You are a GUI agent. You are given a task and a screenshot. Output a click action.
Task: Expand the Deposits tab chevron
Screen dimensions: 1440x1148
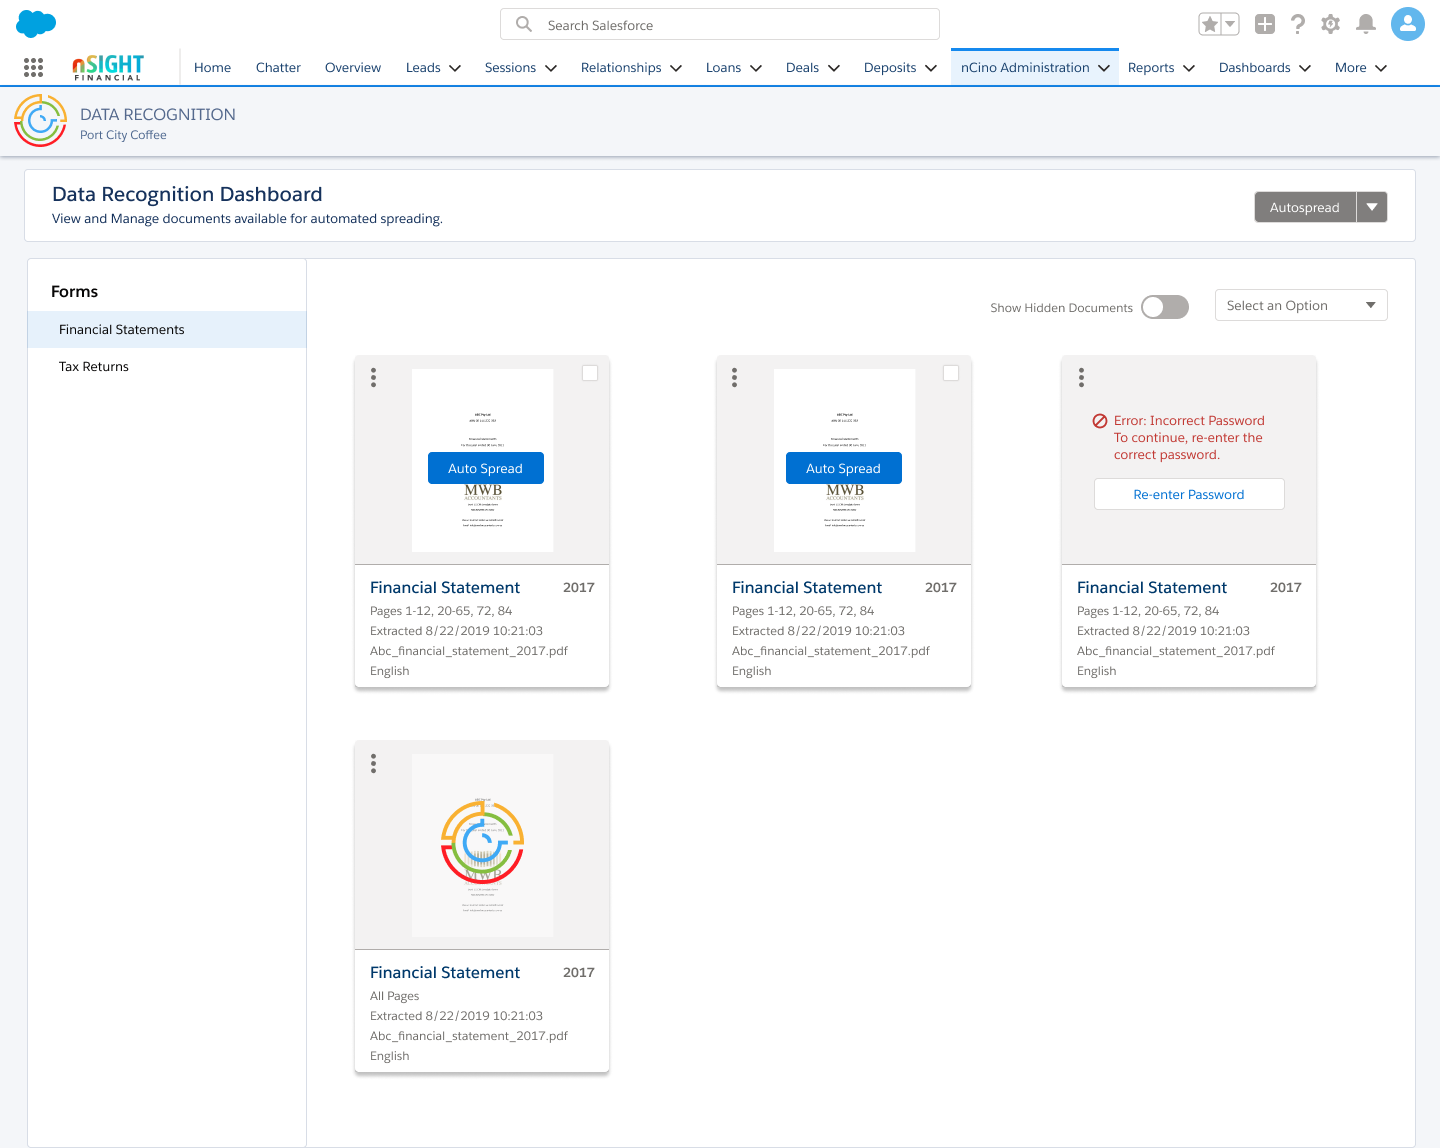tap(931, 68)
